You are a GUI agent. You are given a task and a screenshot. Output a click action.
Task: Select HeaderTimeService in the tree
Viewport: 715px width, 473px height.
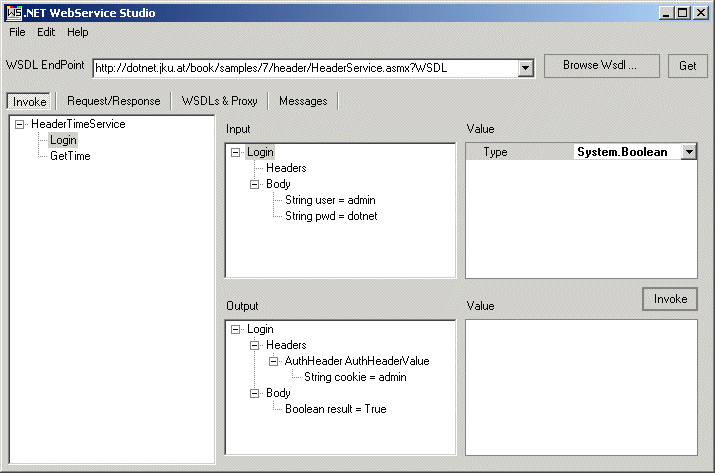pos(78,124)
